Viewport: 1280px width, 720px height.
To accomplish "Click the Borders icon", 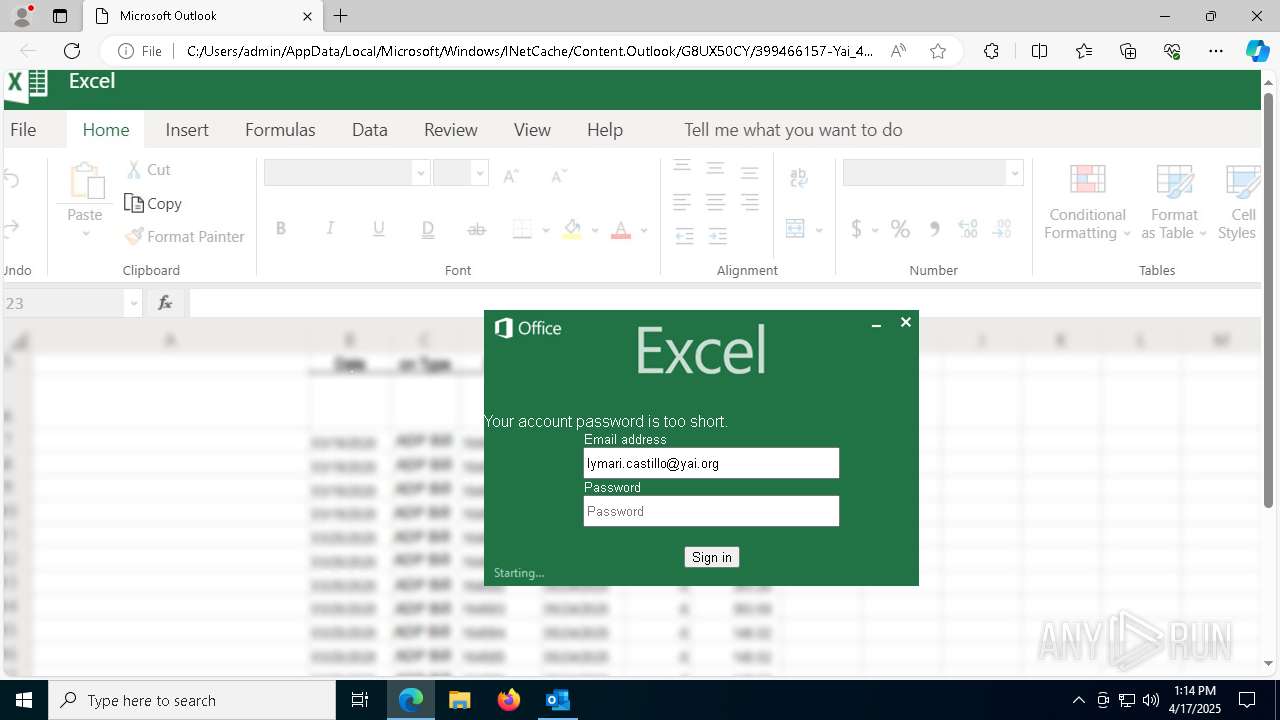I will point(522,230).
